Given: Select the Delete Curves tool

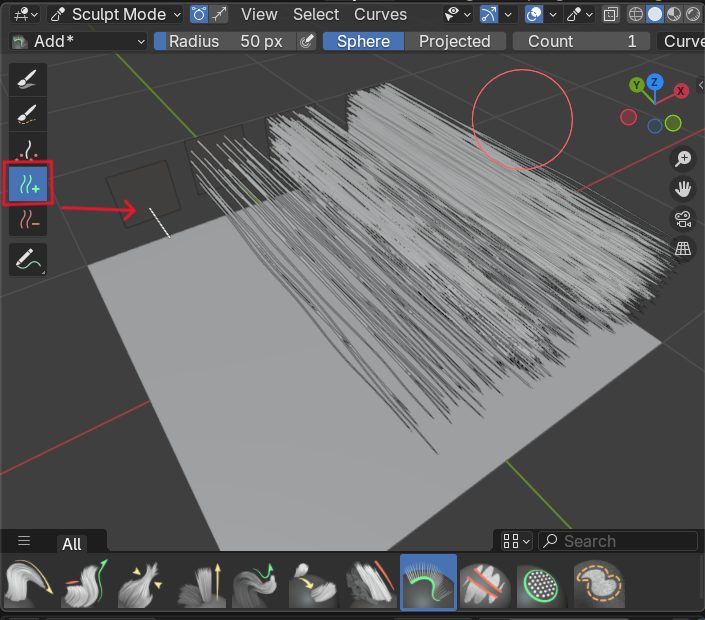Looking at the screenshot, I should coord(28,220).
